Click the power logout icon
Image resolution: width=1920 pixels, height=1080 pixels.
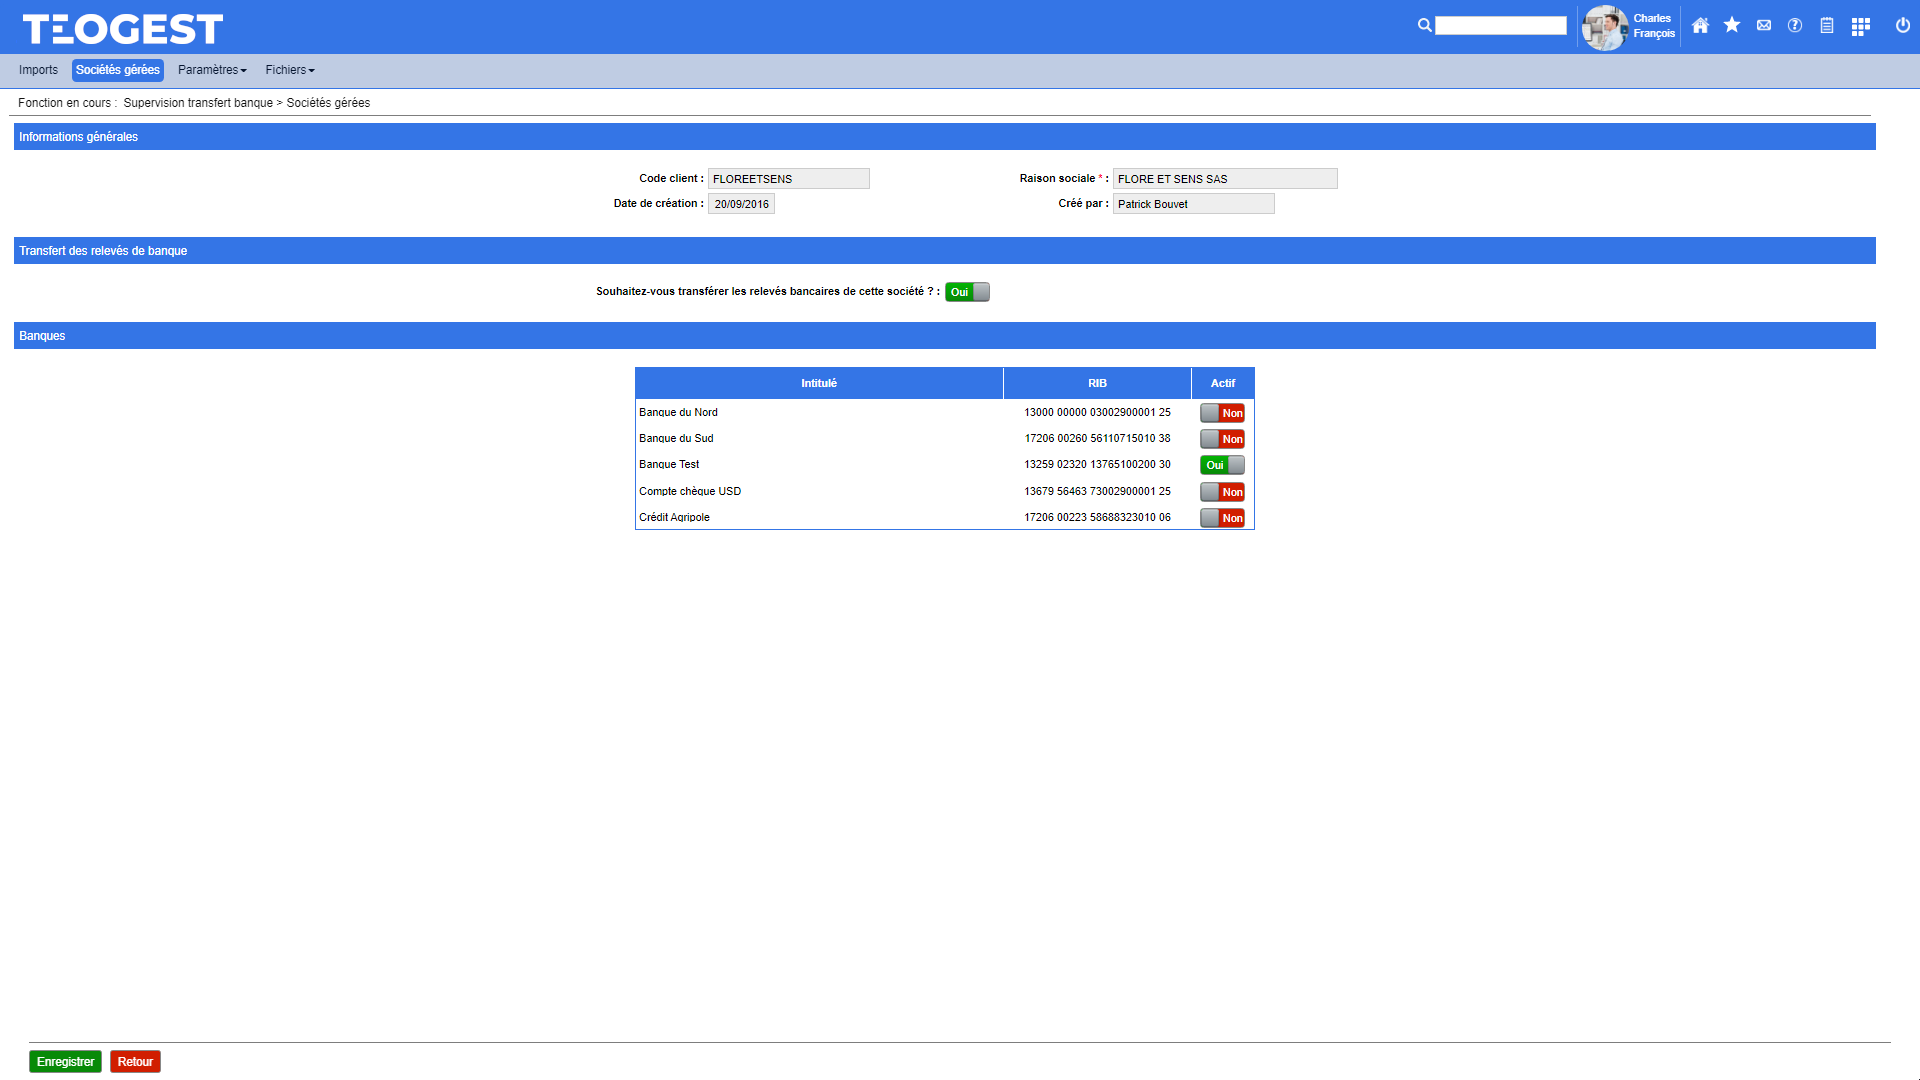1903,26
